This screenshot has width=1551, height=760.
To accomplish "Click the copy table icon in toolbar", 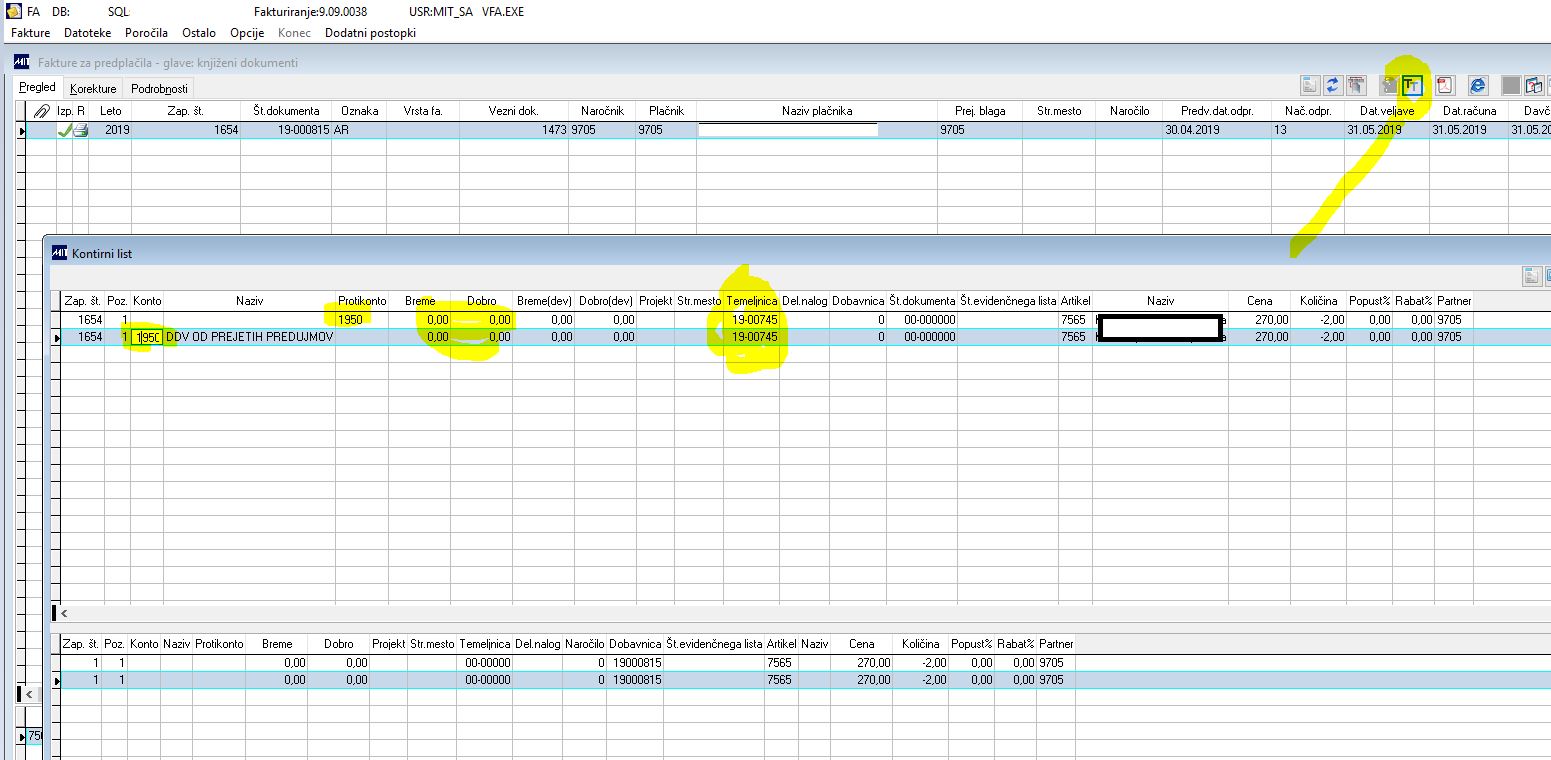I will [x=1356, y=85].
